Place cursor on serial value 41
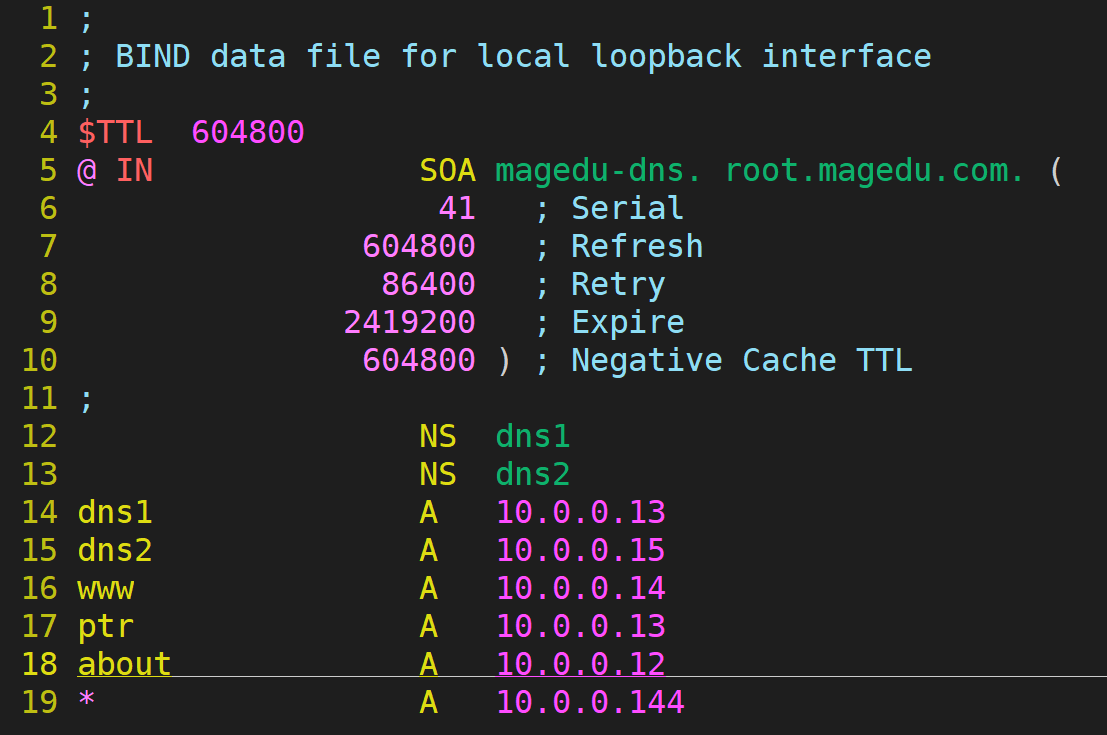 tap(457, 208)
